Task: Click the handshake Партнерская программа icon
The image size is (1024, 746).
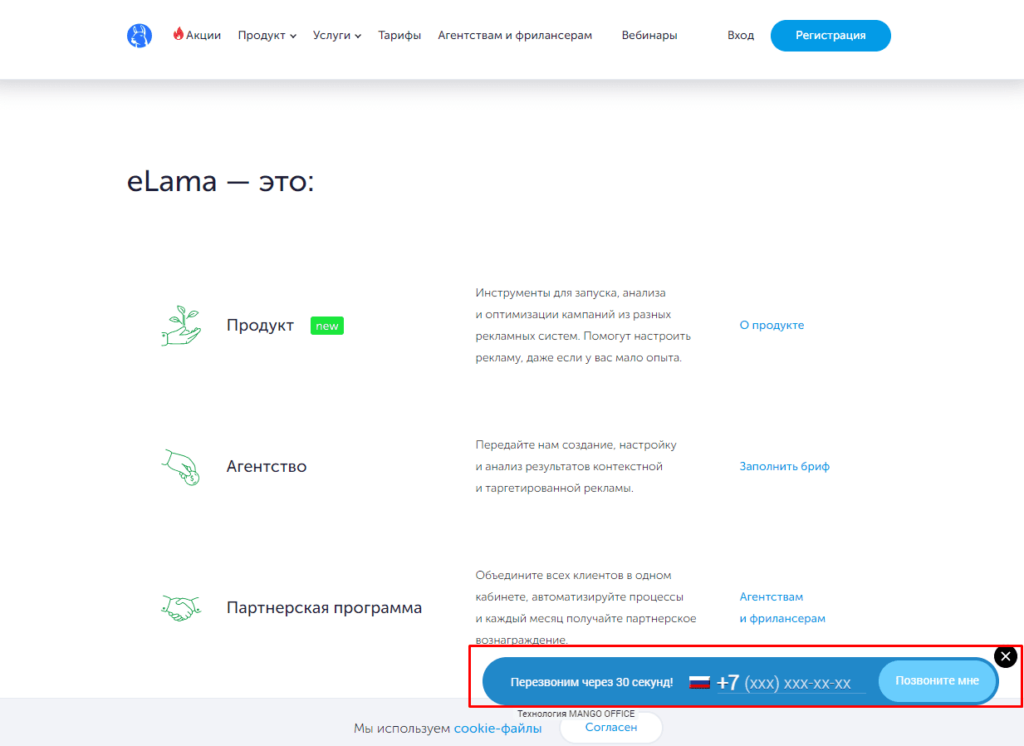Action: [x=181, y=608]
